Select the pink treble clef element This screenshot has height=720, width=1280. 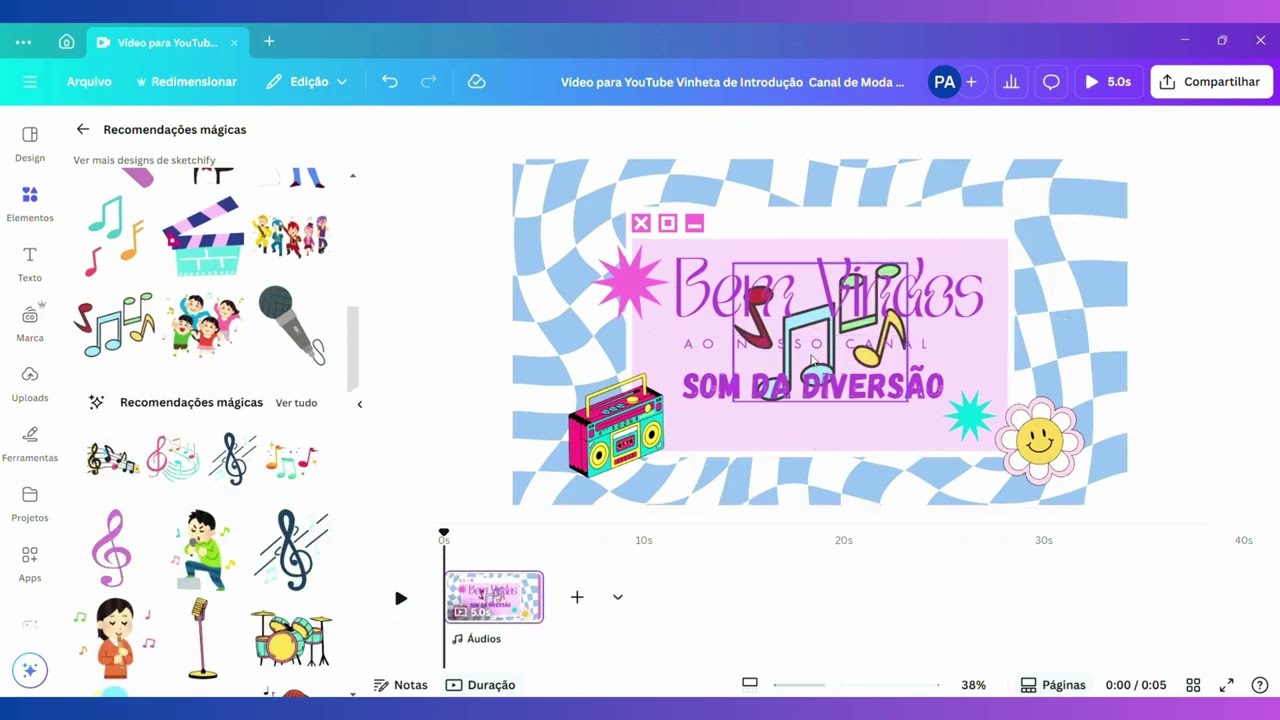(111, 548)
